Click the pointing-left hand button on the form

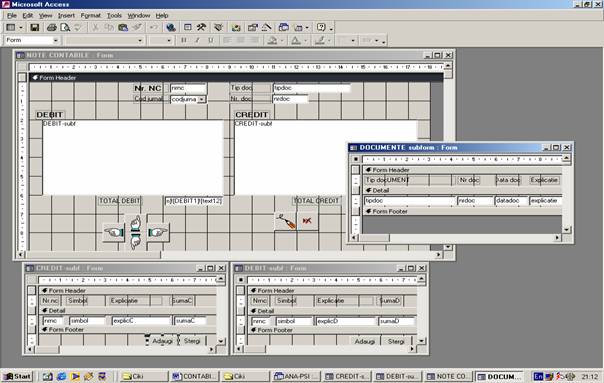114,232
